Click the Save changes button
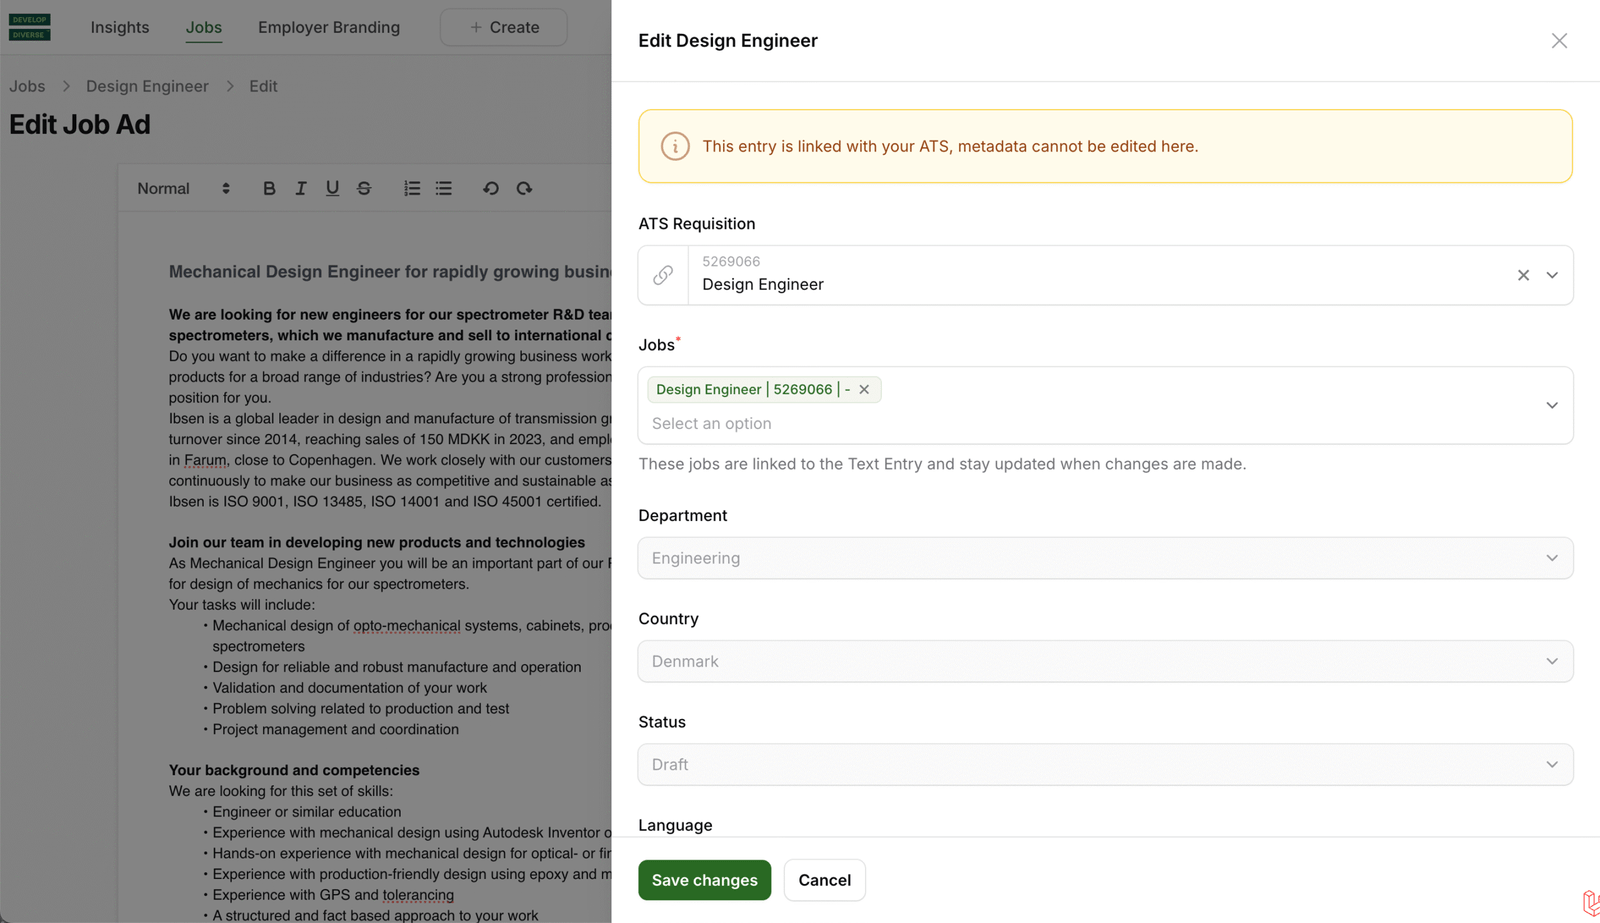 (704, 880)
